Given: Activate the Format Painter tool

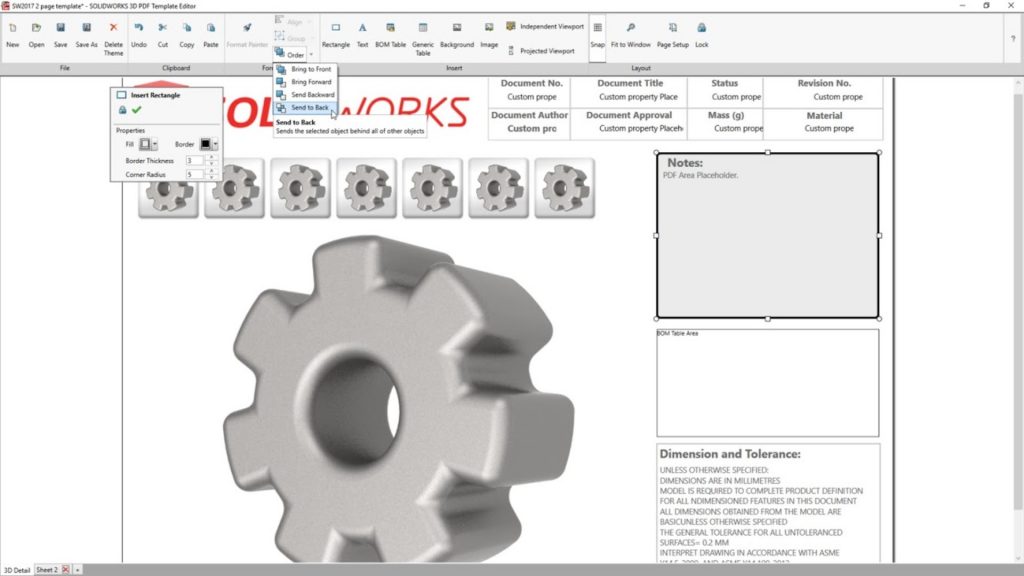Looking at the screenshot, I should coord(247,35).
